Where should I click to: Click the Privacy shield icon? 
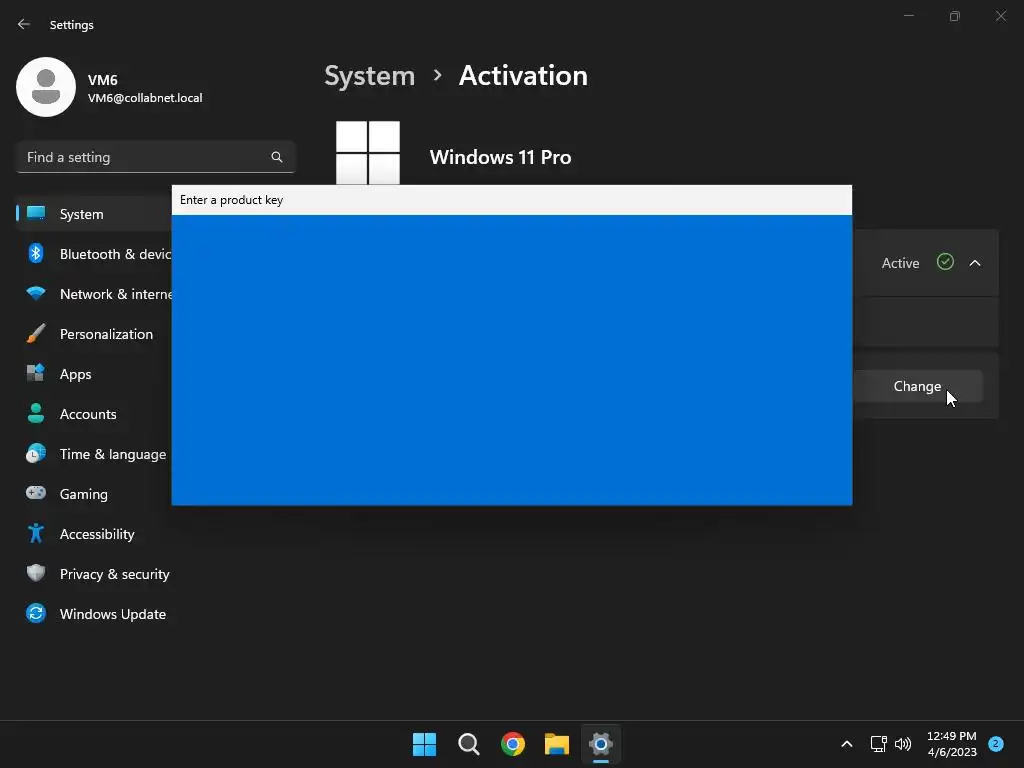(x=36, y=573)
